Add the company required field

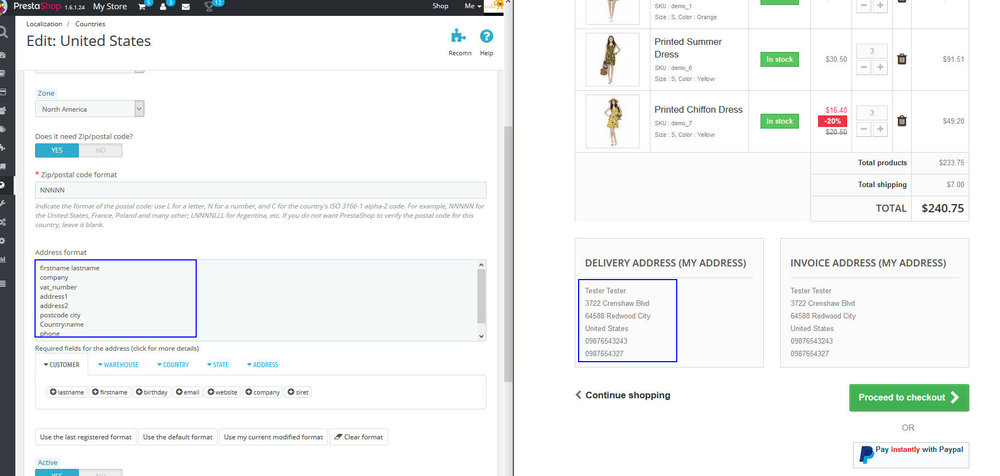(263, 392)
